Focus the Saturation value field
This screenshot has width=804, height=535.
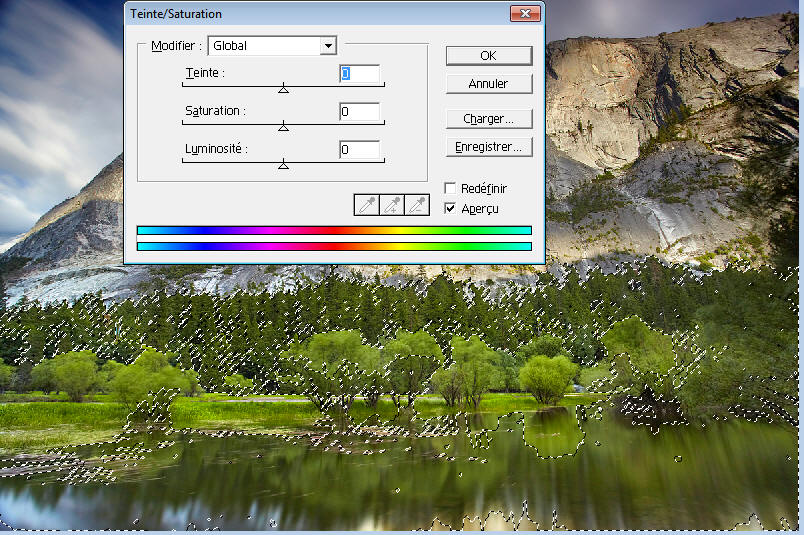pos(359,112)
